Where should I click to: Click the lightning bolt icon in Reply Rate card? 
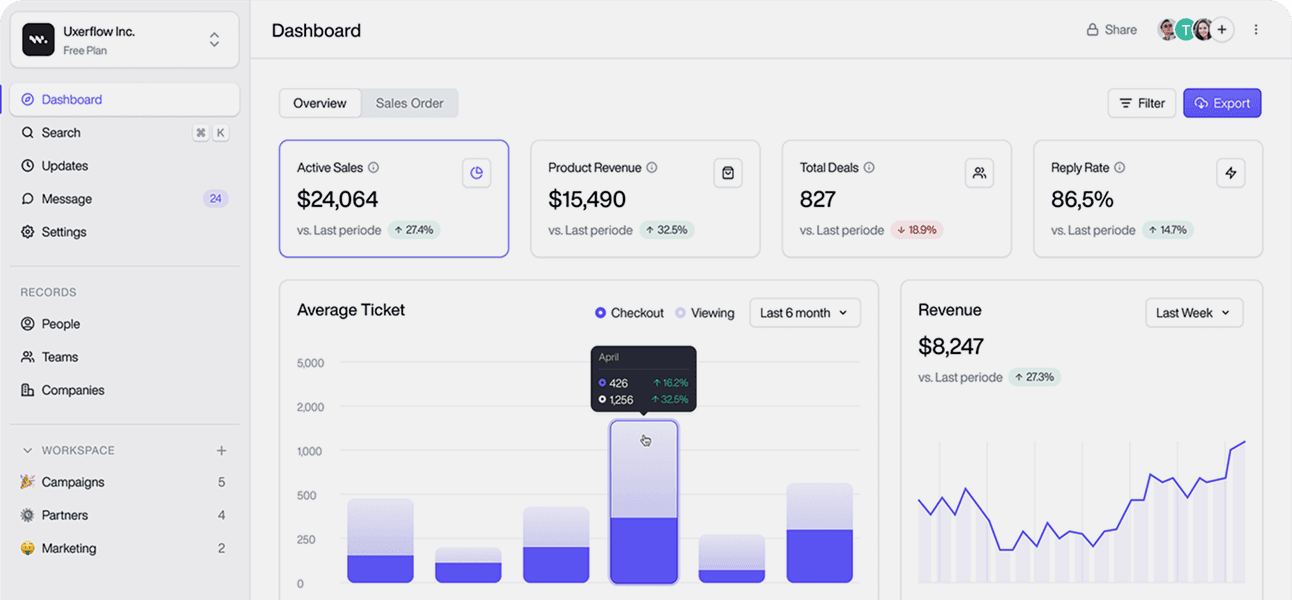[1231, 173]
